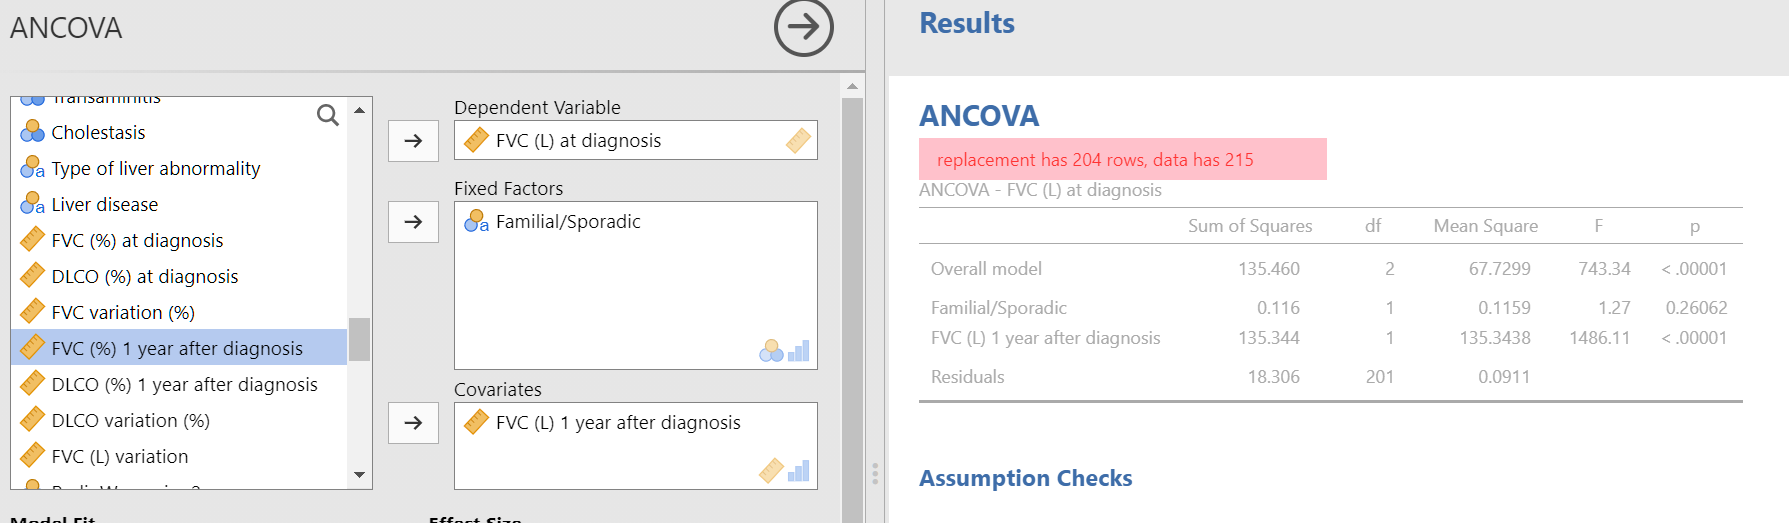Click FVC (L) 1 year after diagnosis covariate
The height and width of the screenshot is (523, 1789).
(x=618, y=423)
